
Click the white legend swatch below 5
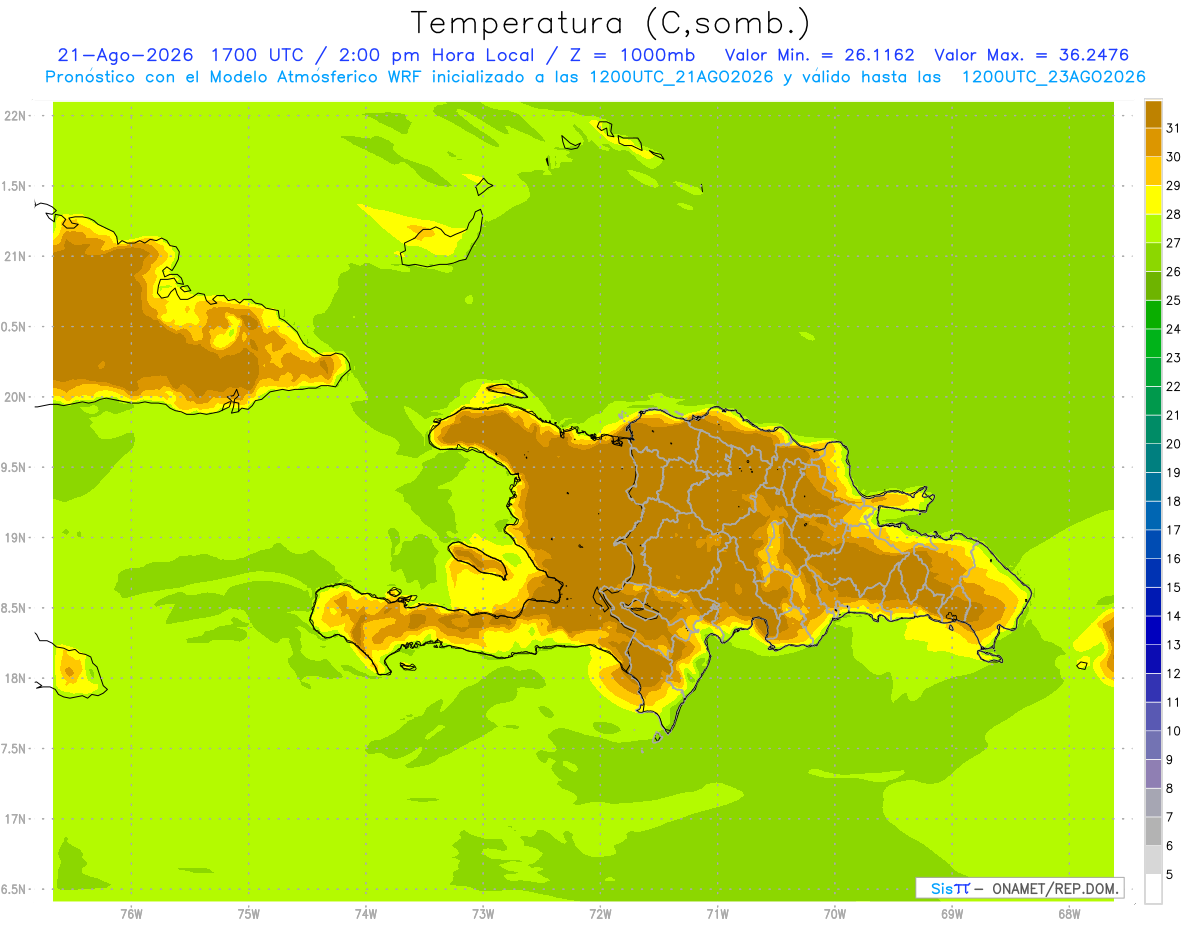click(x=1153, y=889)
